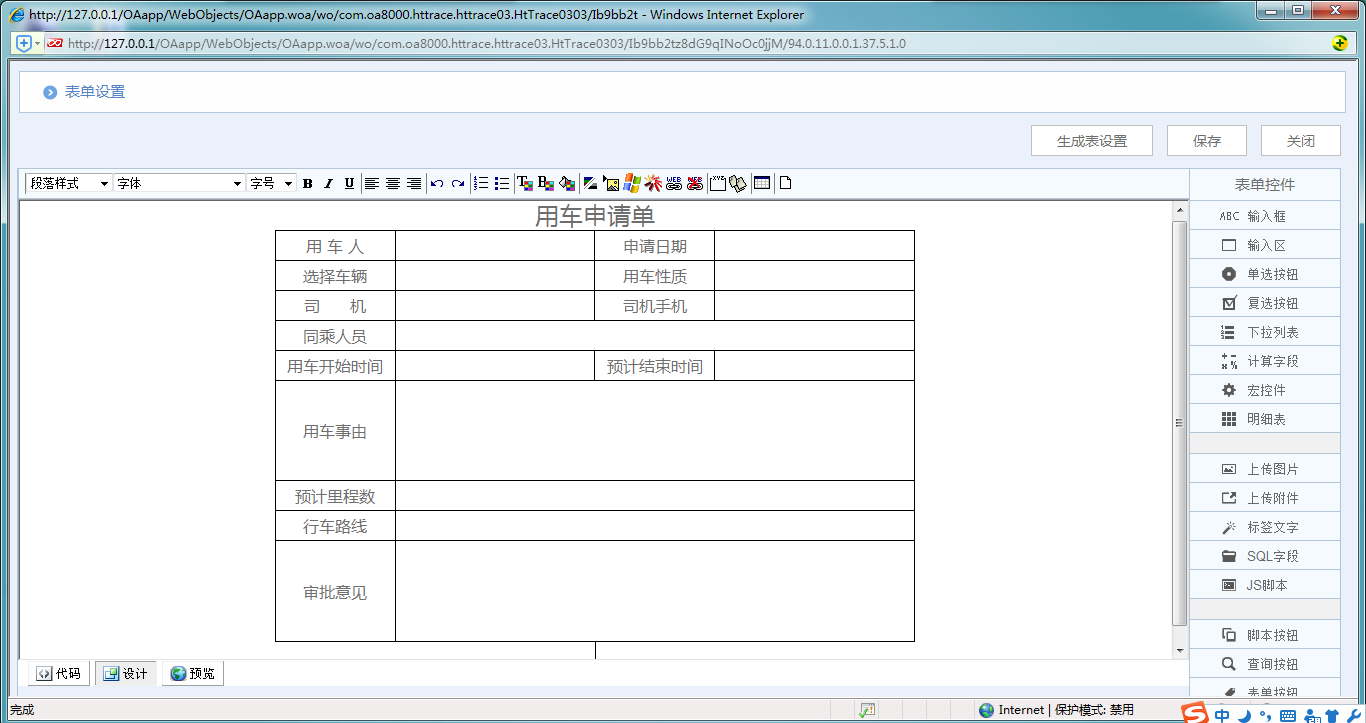
Task: Insert a numbered list
Action: (481, 183)
